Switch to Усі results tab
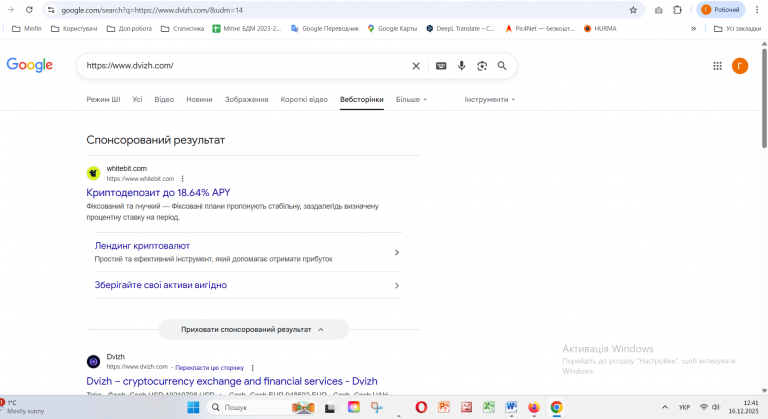 click(x=137, y=99)
